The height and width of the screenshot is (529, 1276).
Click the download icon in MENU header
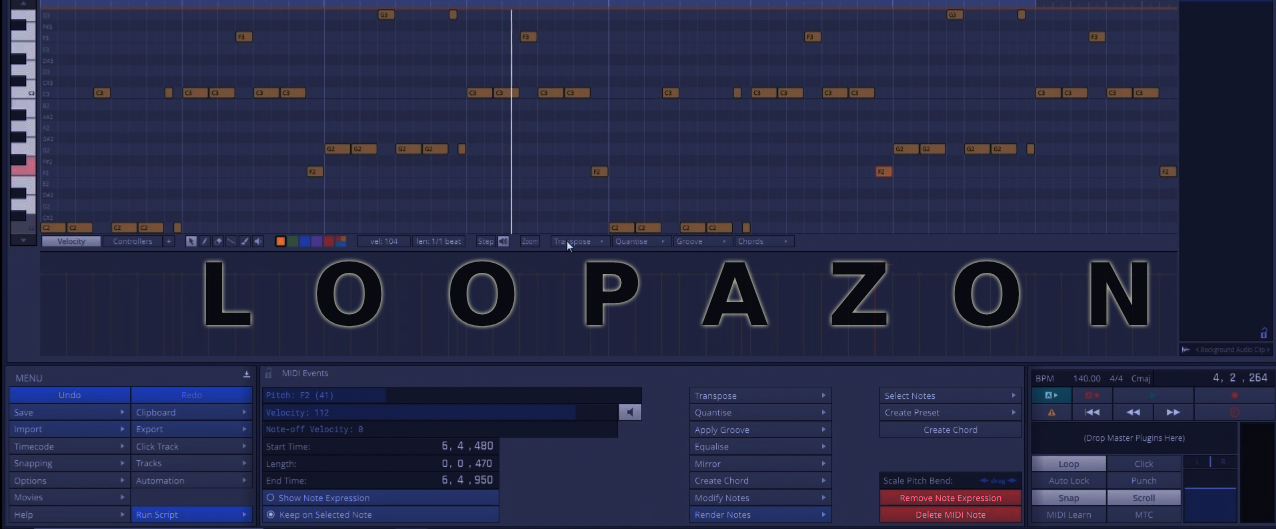tap(246, 375)
